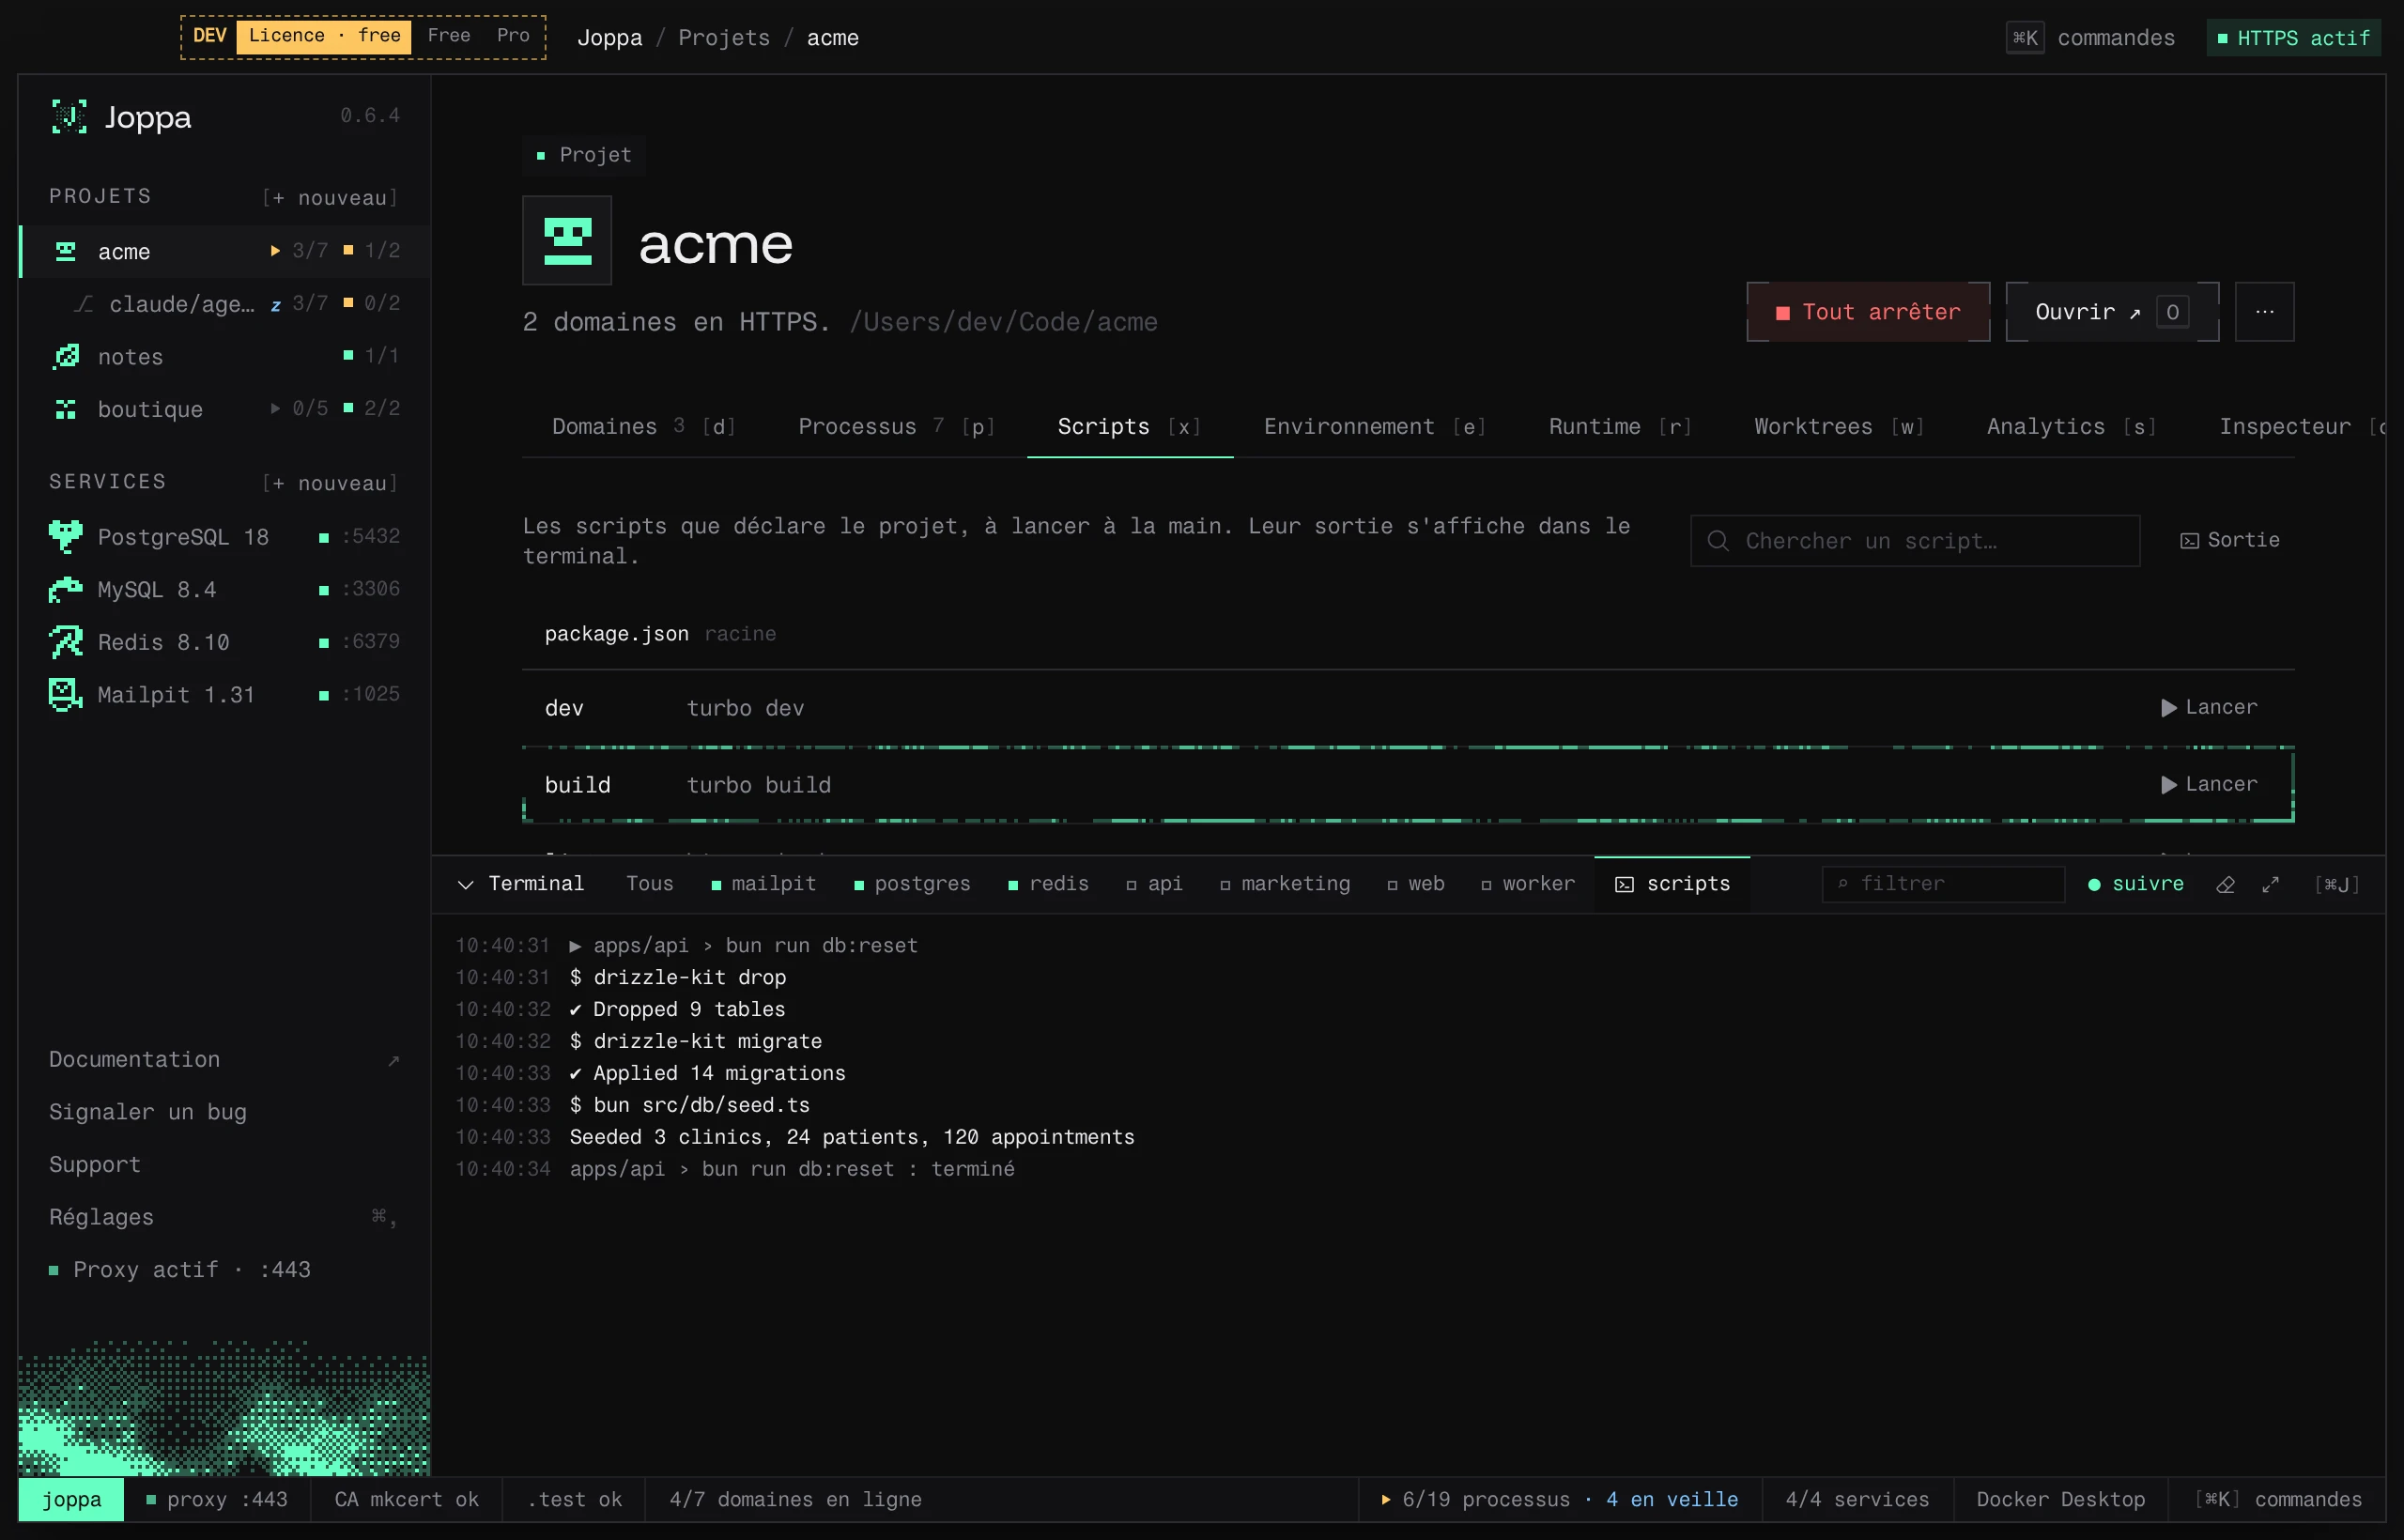Click the HTTPS actif status badge
The height and width of the screenshot is (1540, 2404).
[2293, 38]
